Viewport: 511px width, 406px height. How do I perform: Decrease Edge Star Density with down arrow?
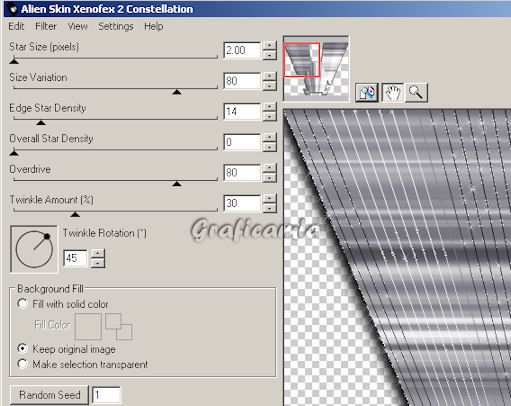tap(269, 116)
